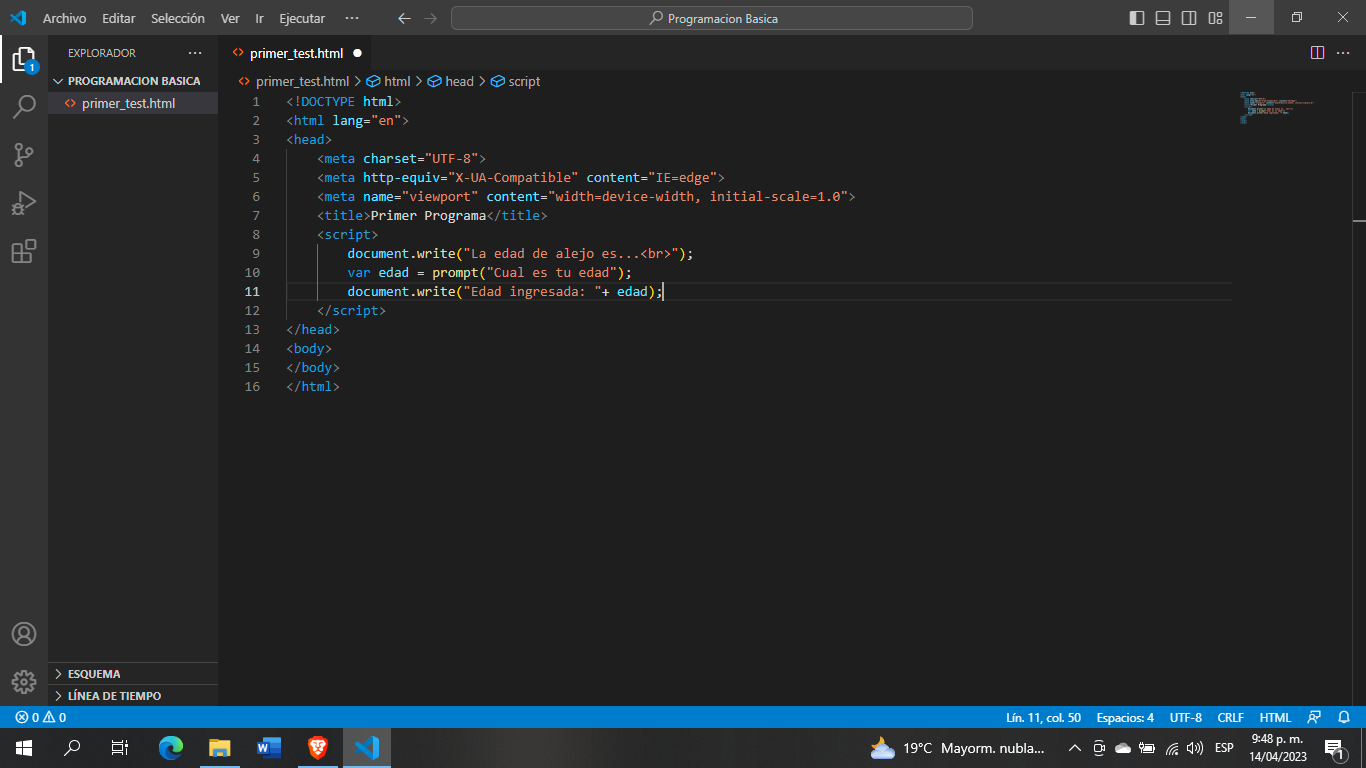The height and width of the screenshot is (768, 1366).
Task: Change language mode via HTML status item
Action: pyautogui.click(x=1275, y=717)
